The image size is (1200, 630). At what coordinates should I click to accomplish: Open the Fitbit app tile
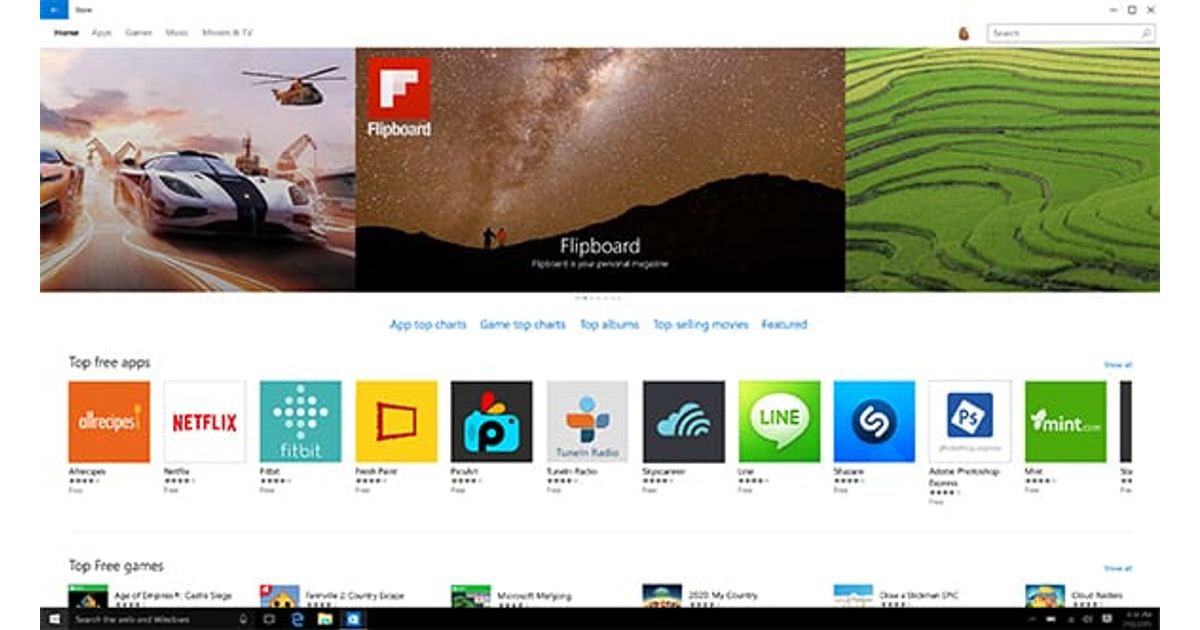point(300,421)
